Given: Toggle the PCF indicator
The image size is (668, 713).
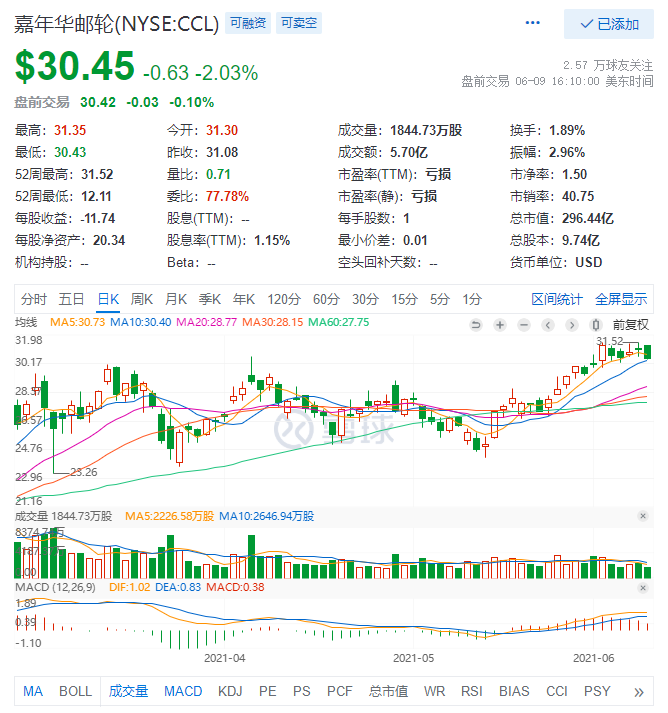Looking at the screenshot, I should point(340,691).
